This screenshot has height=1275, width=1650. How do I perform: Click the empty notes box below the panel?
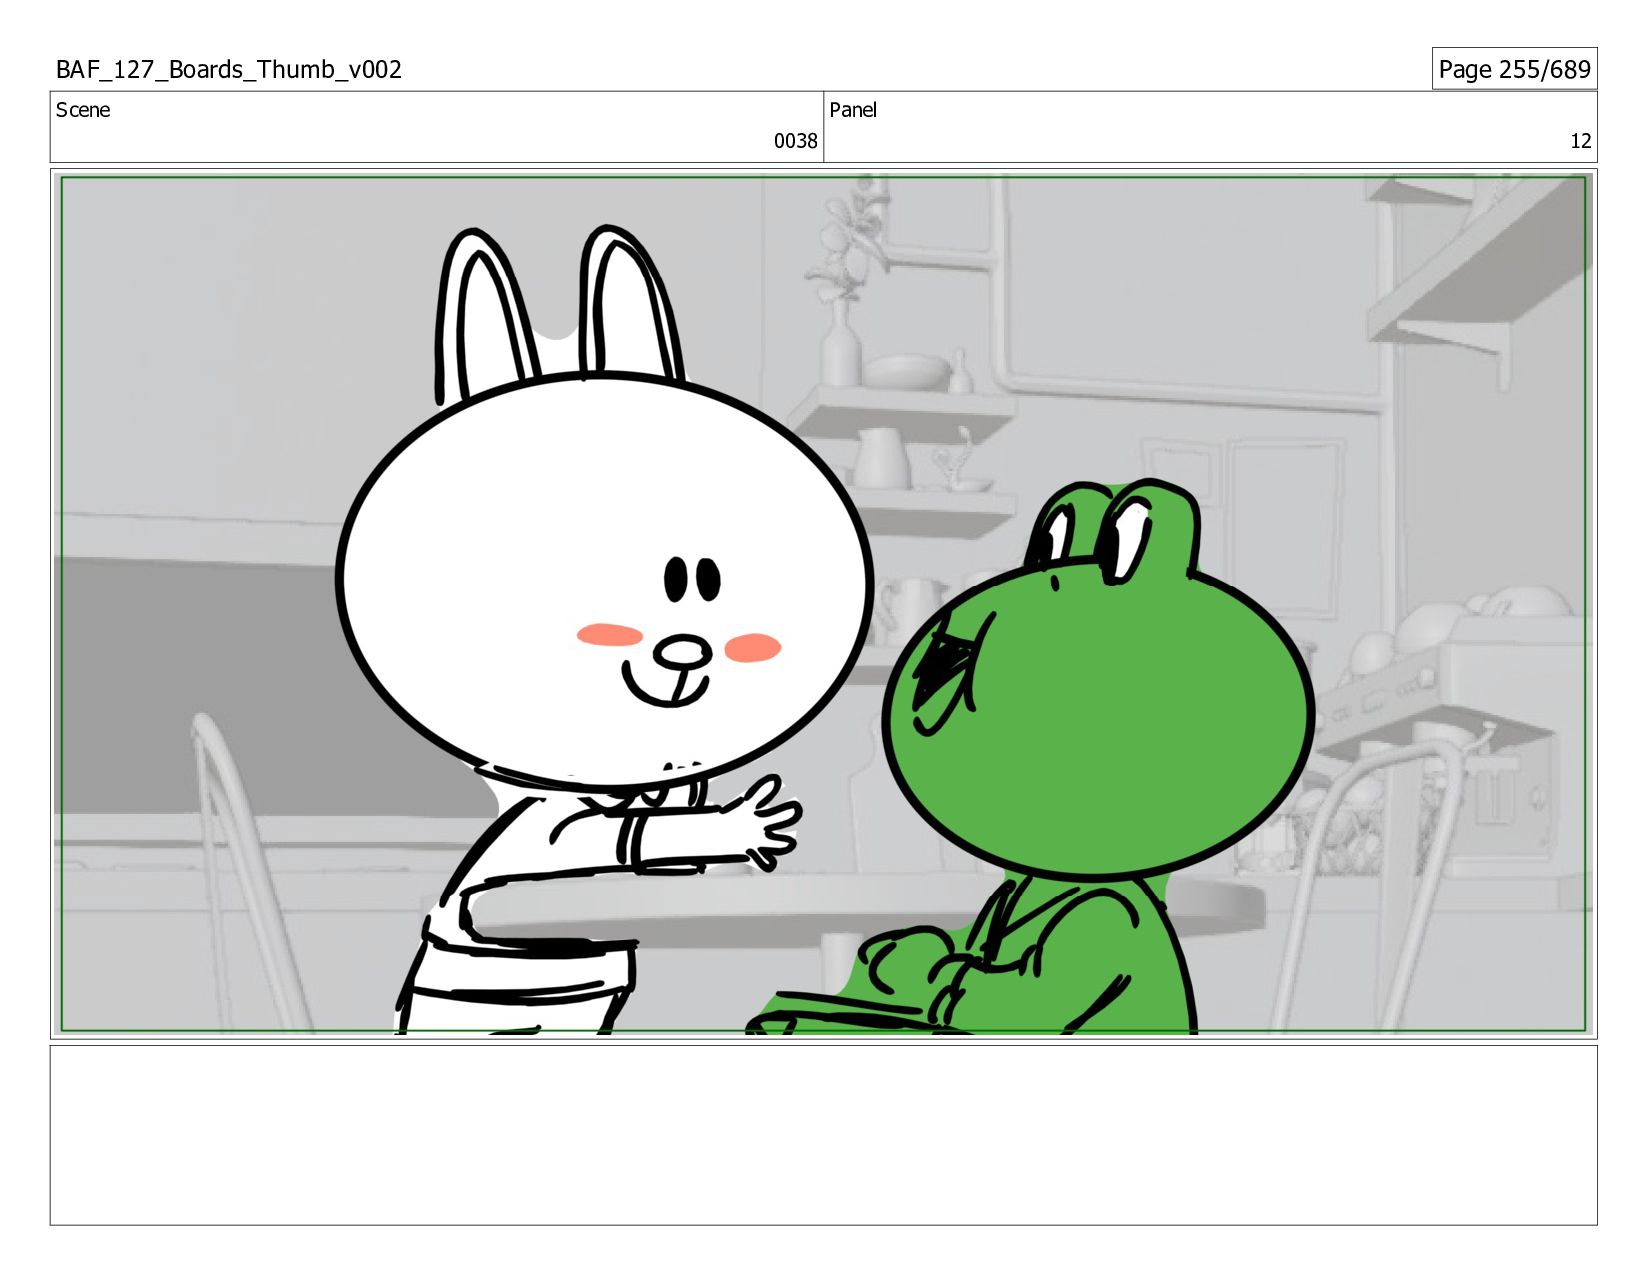[823, 1135]
